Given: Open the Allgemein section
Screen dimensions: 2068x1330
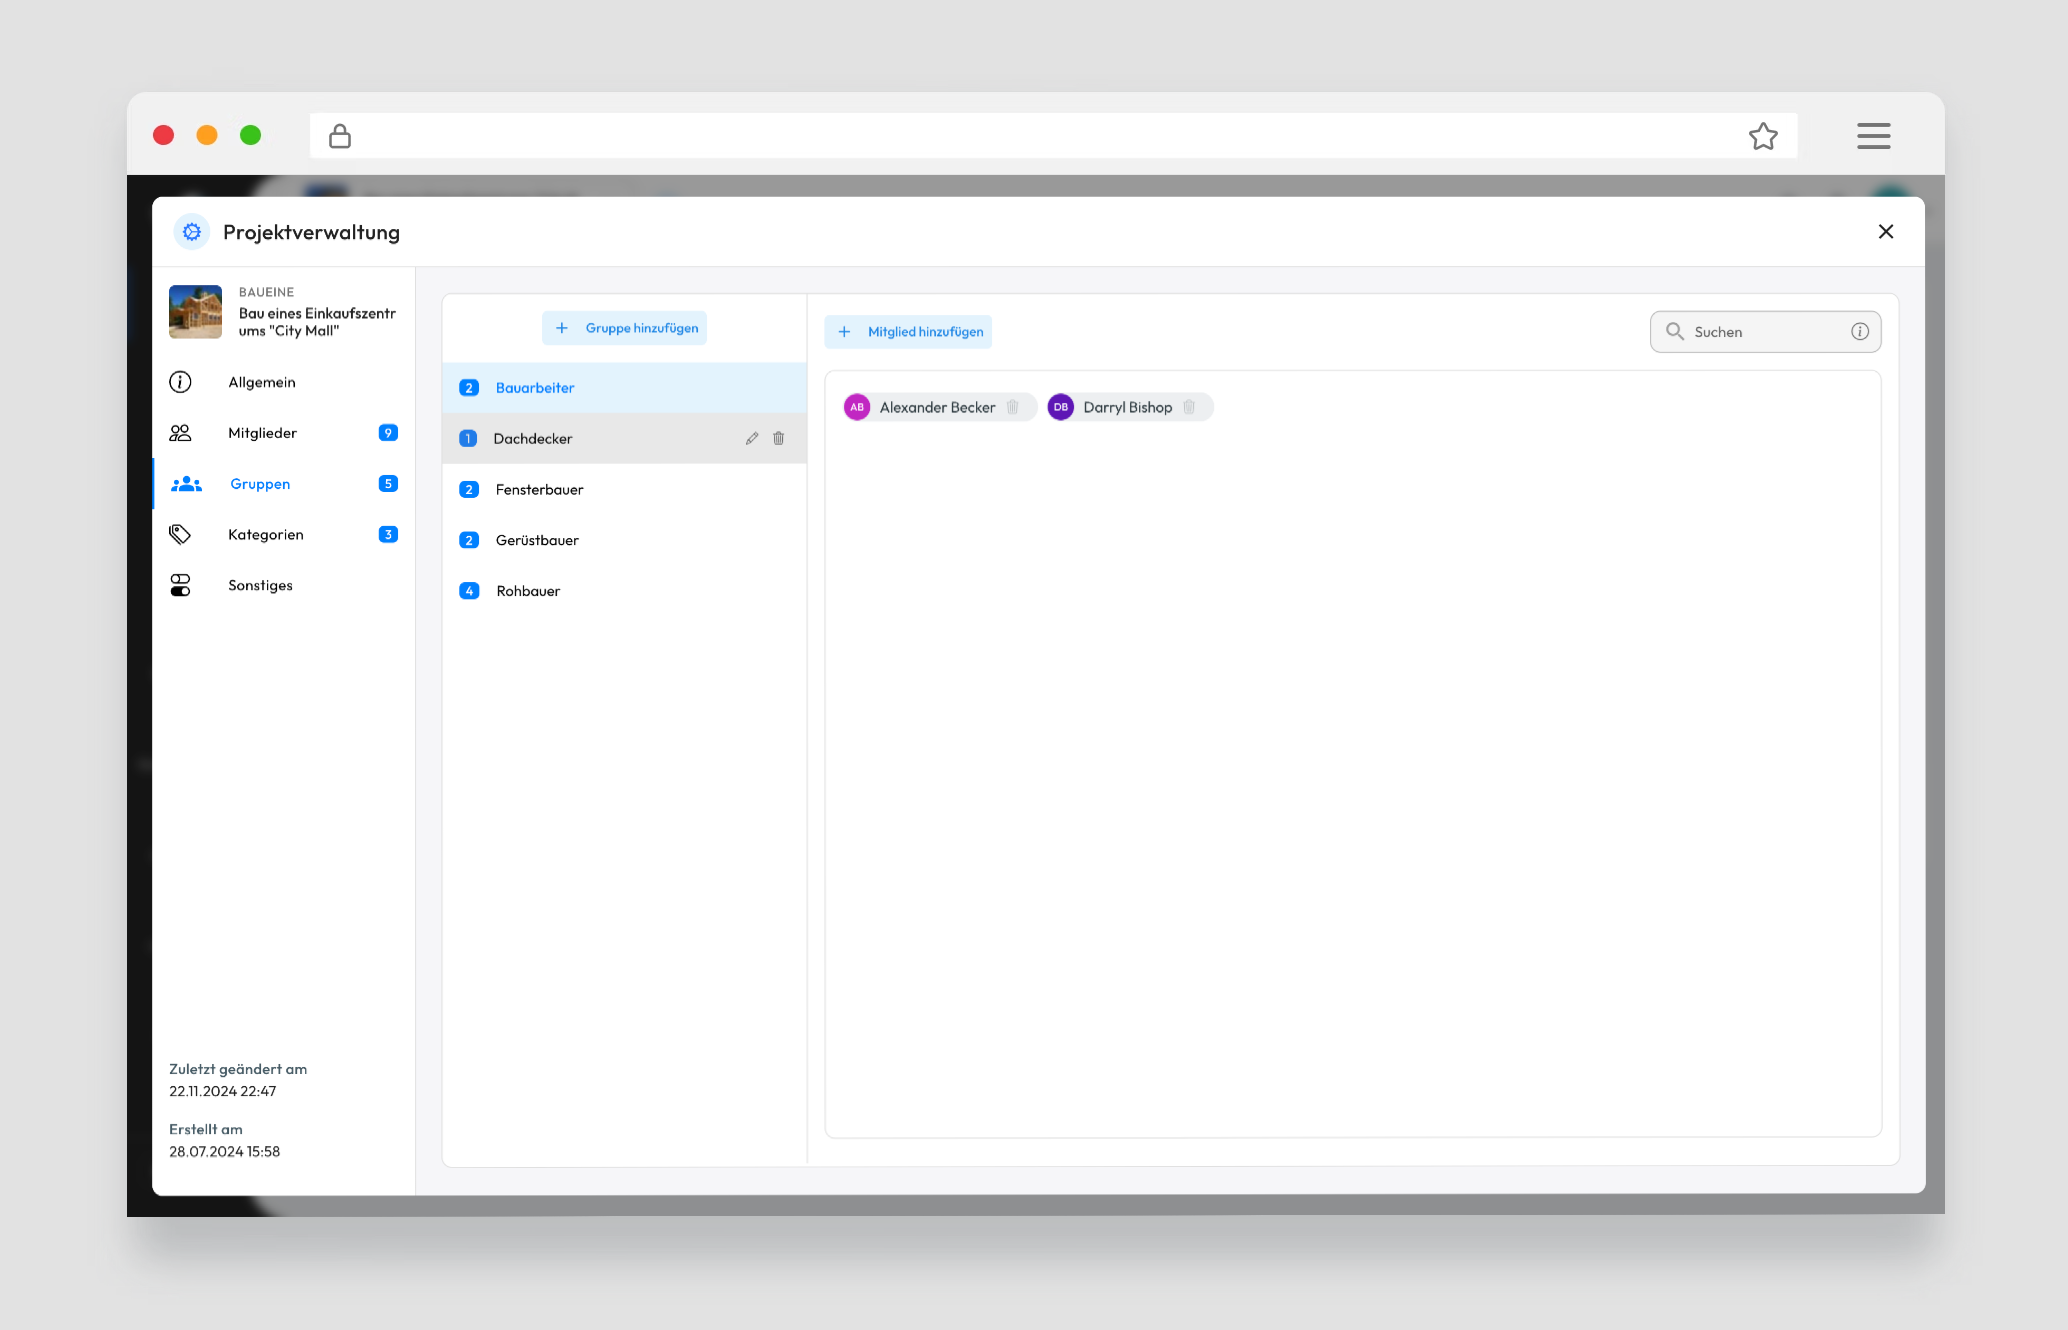Looking at the screenshot, I should coord(262,382).
